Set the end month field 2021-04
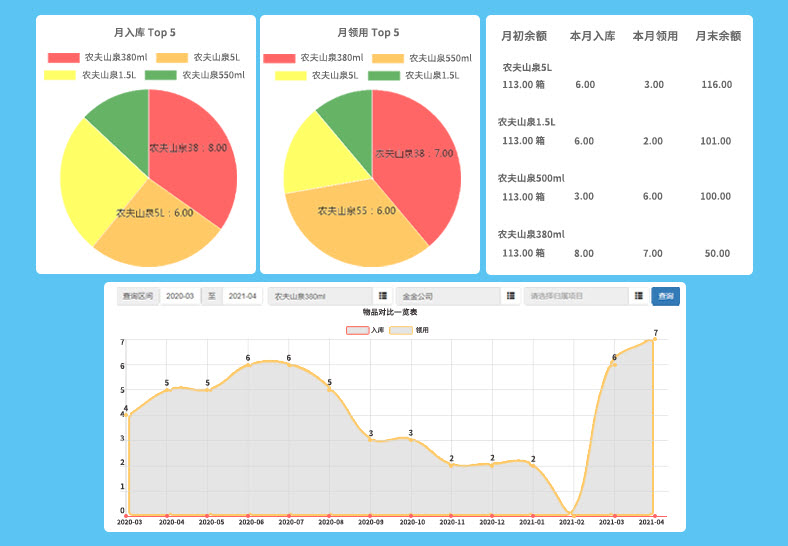 240,296
